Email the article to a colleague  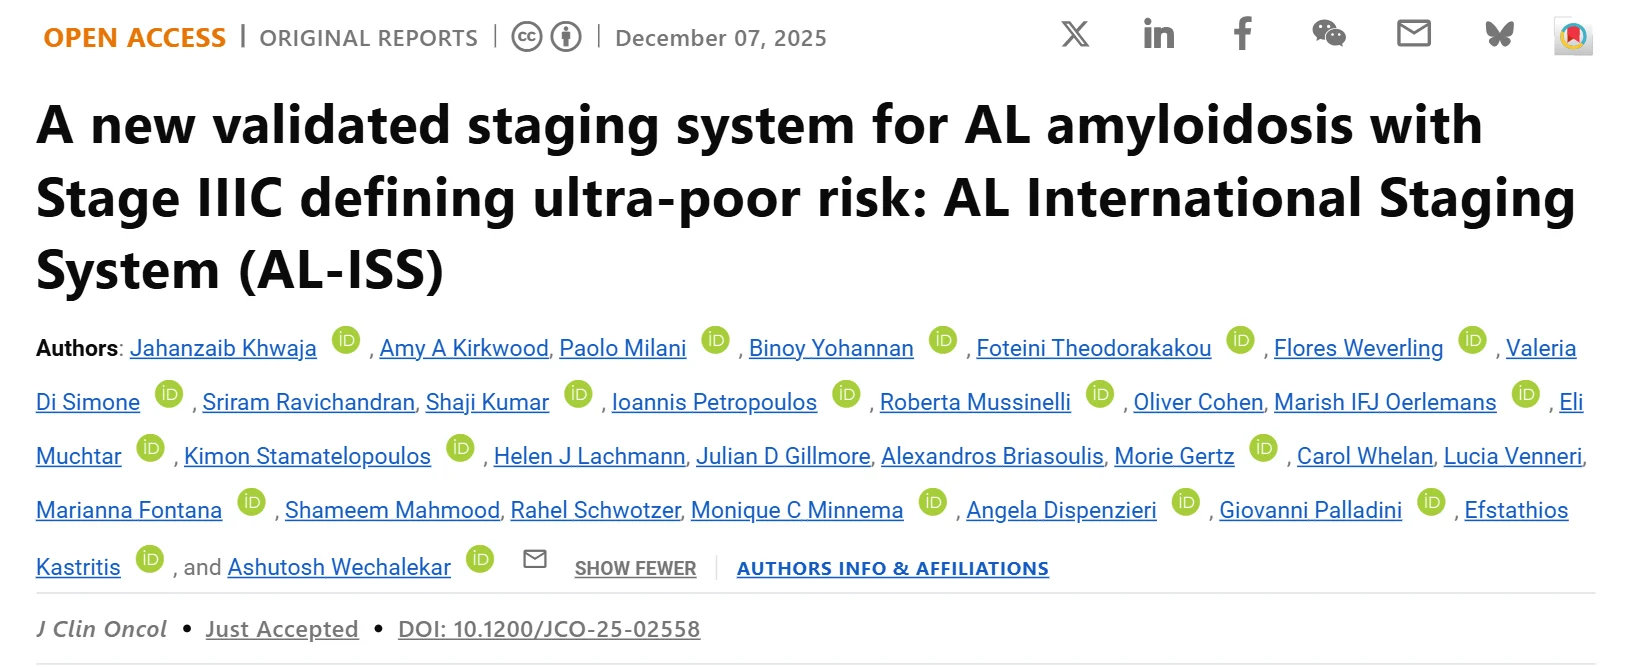1414,35
